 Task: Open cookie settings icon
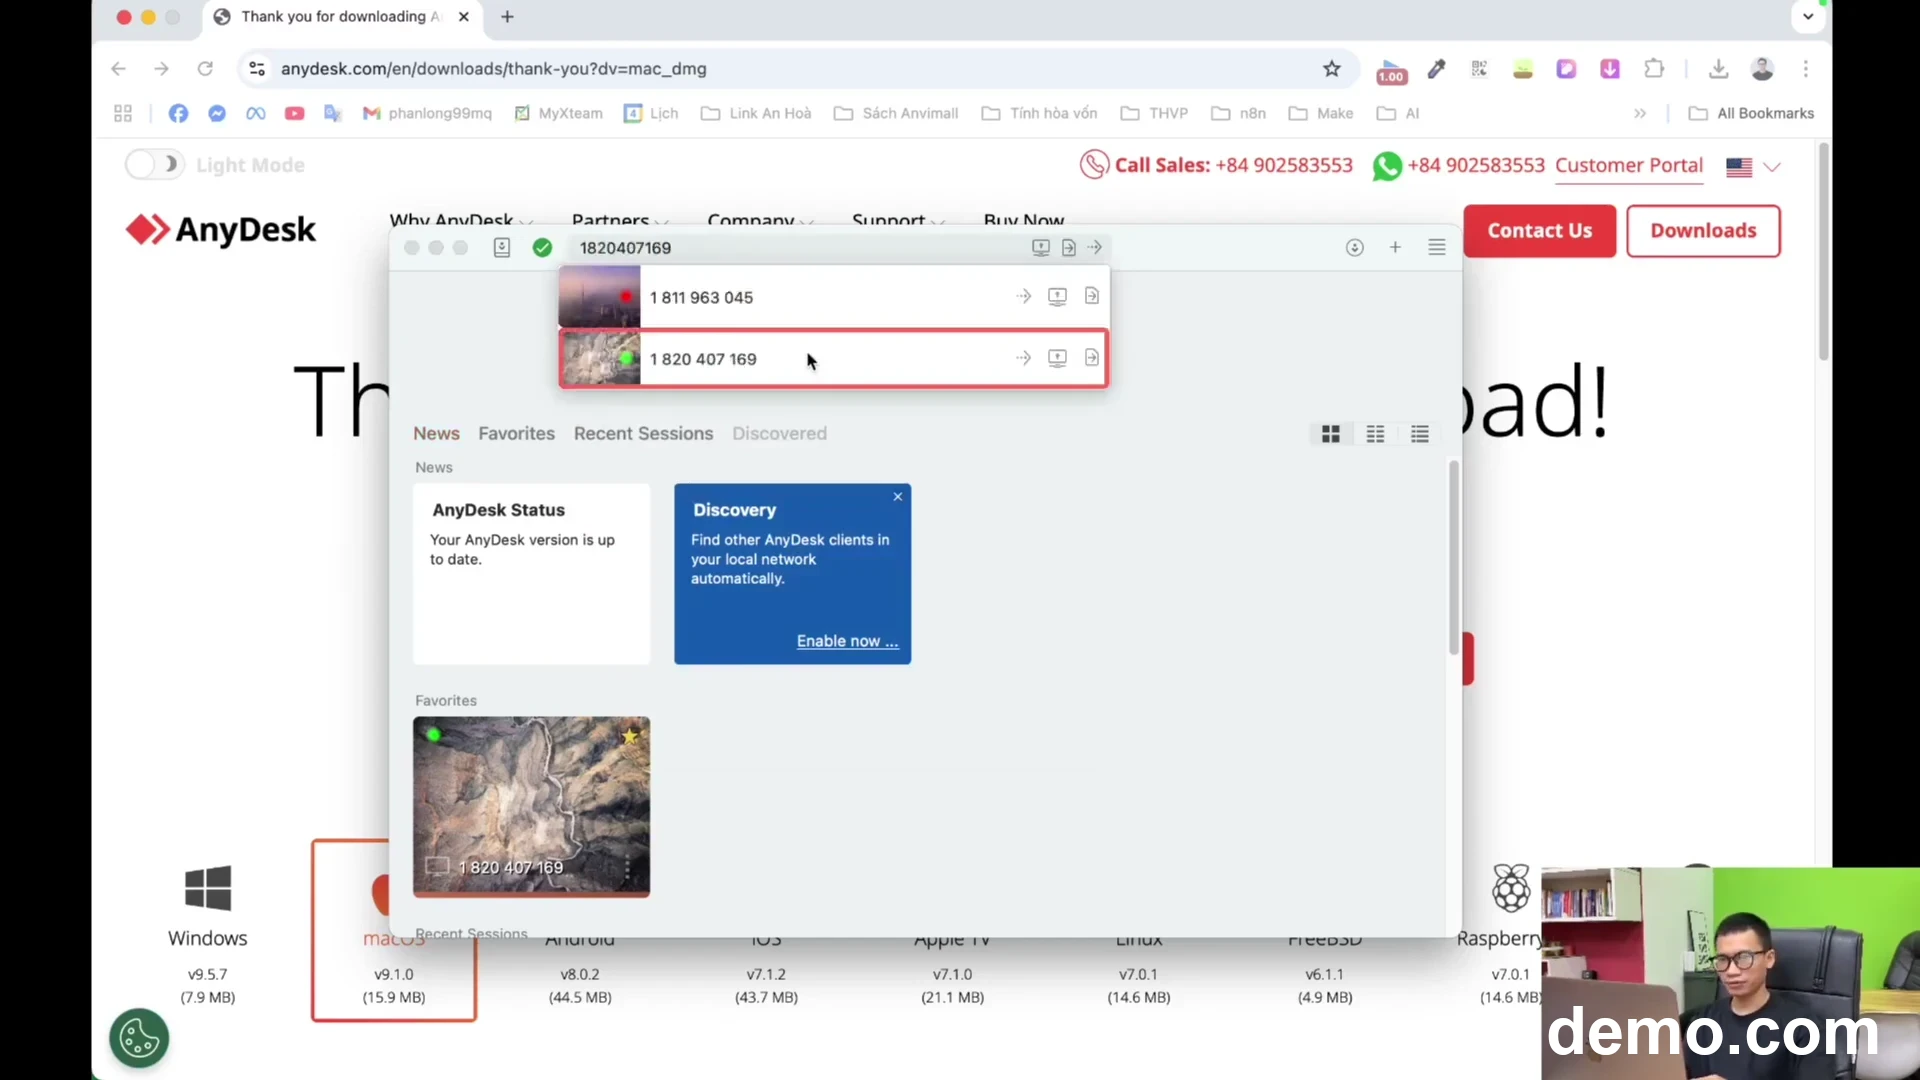coord(139,1038)
